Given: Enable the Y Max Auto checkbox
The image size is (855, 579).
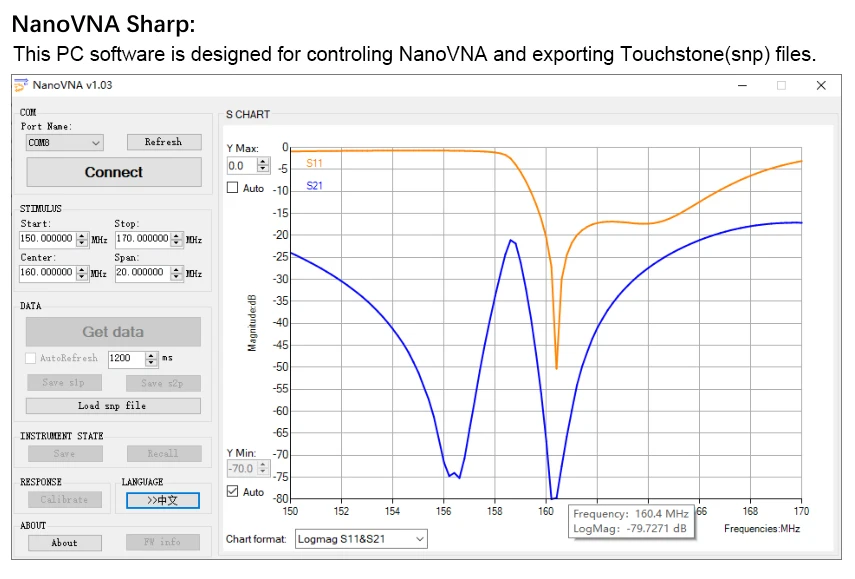Looking at the screenshot, I should [233, 188].
